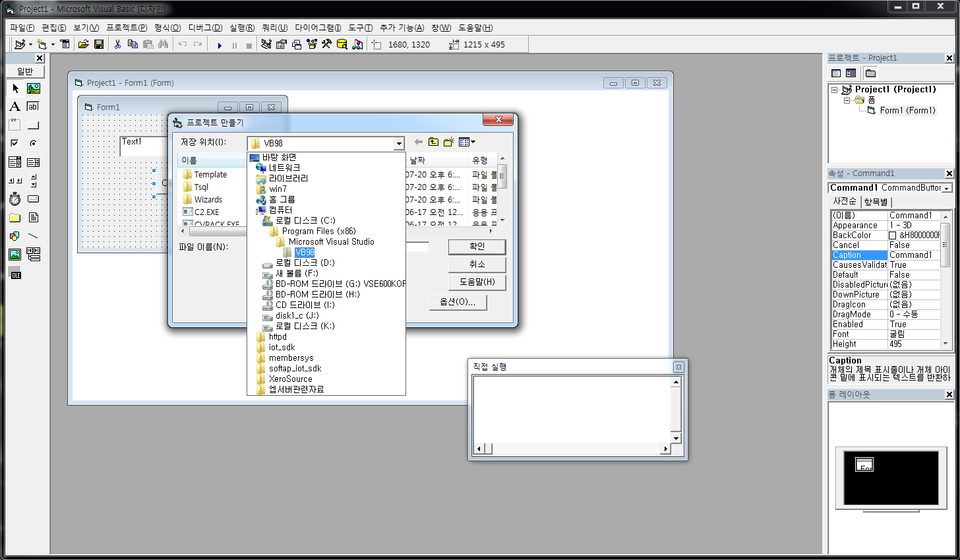This screenshot has height=560, width=960.
Task: Select the Label control tool
Action: tap(15, 106)
